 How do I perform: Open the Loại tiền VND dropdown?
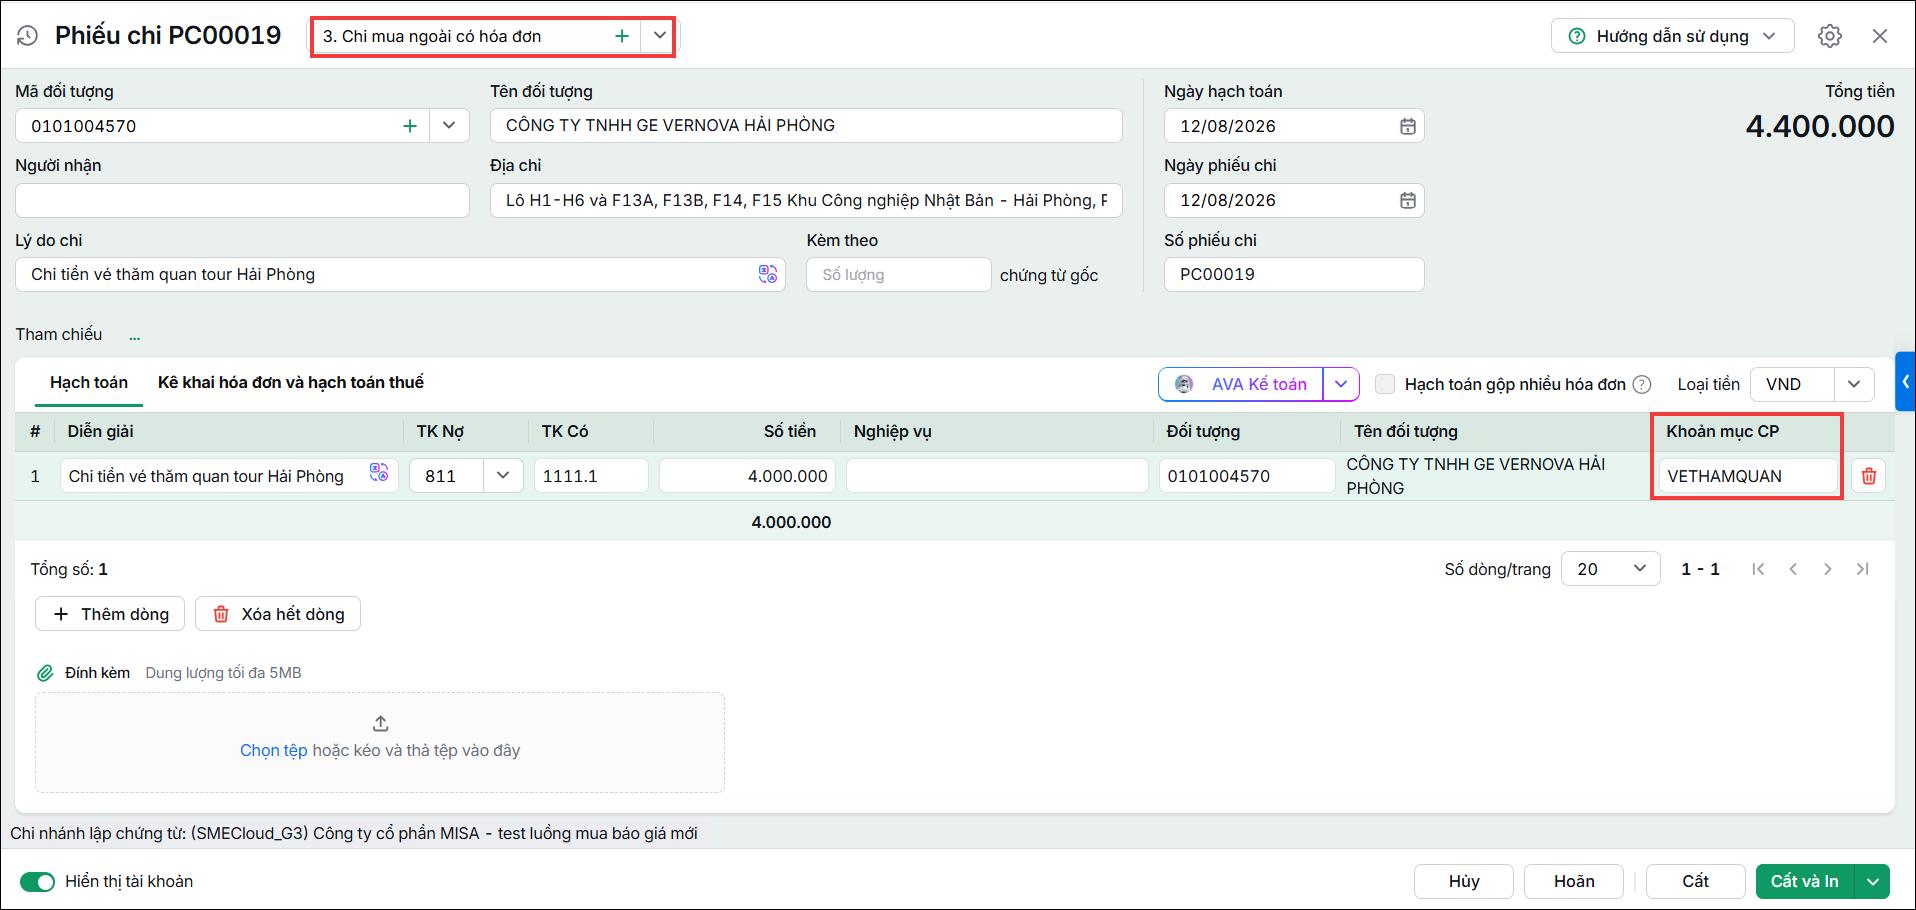tap(1853, 384)
